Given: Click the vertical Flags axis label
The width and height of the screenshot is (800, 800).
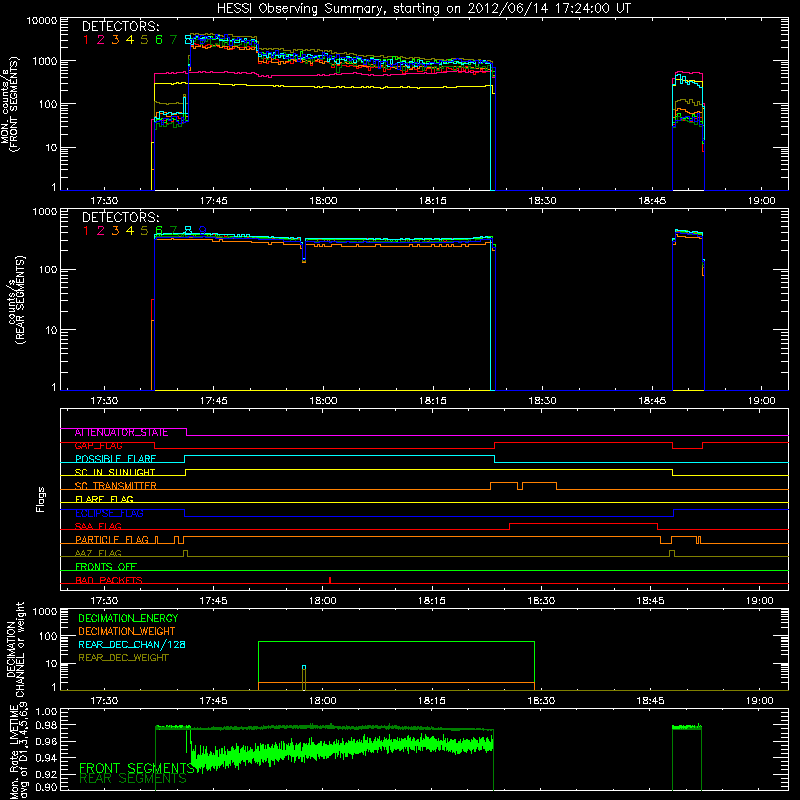Looking at the screenshot, I should click(41, 499).
